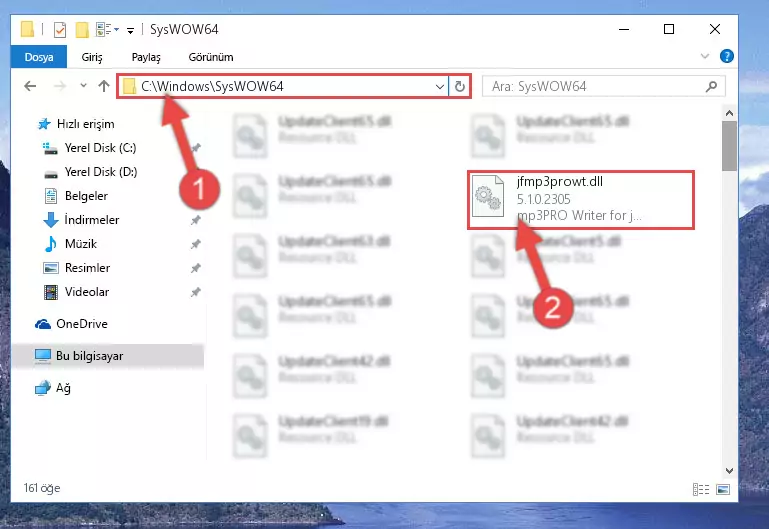The height and width of the screenshot is (529, 769).
Task: Click the Resimler picture icon
Action: tap(51, 268)
